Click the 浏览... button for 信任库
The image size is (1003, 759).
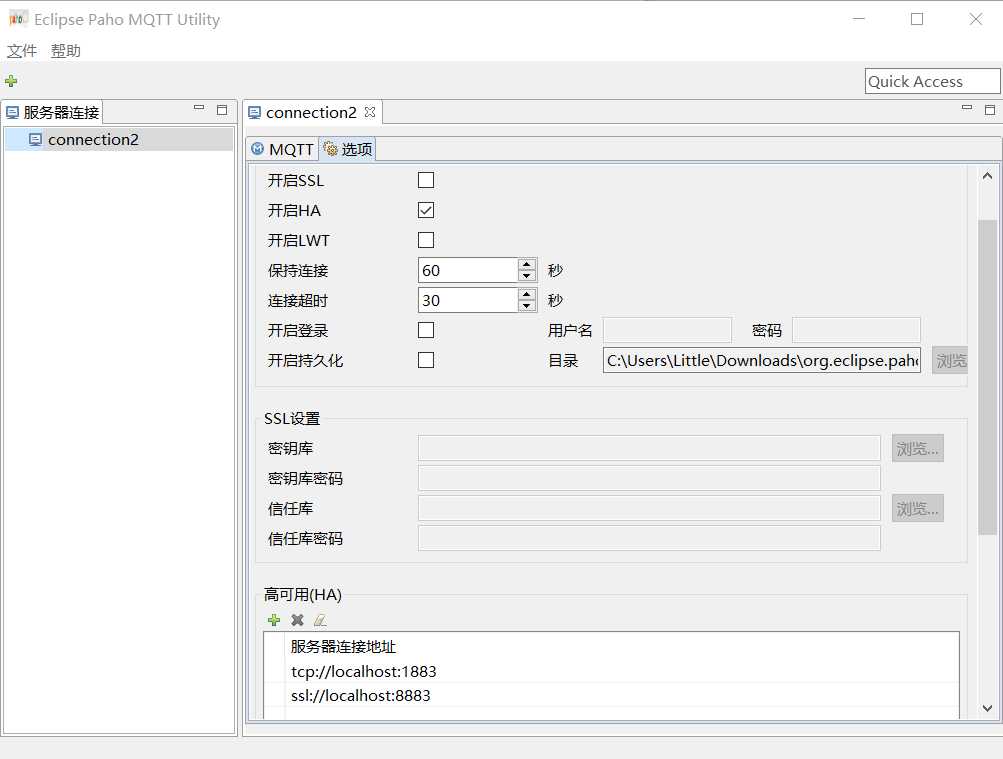(918, 509)
